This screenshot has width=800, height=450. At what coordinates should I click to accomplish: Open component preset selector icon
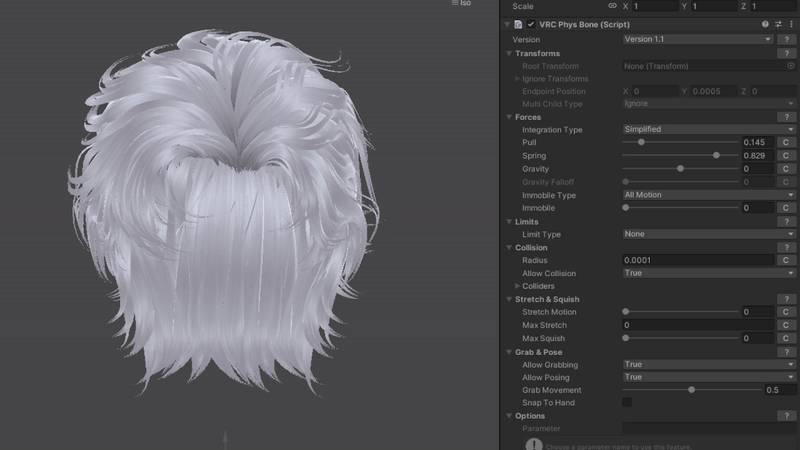point(778,24)
